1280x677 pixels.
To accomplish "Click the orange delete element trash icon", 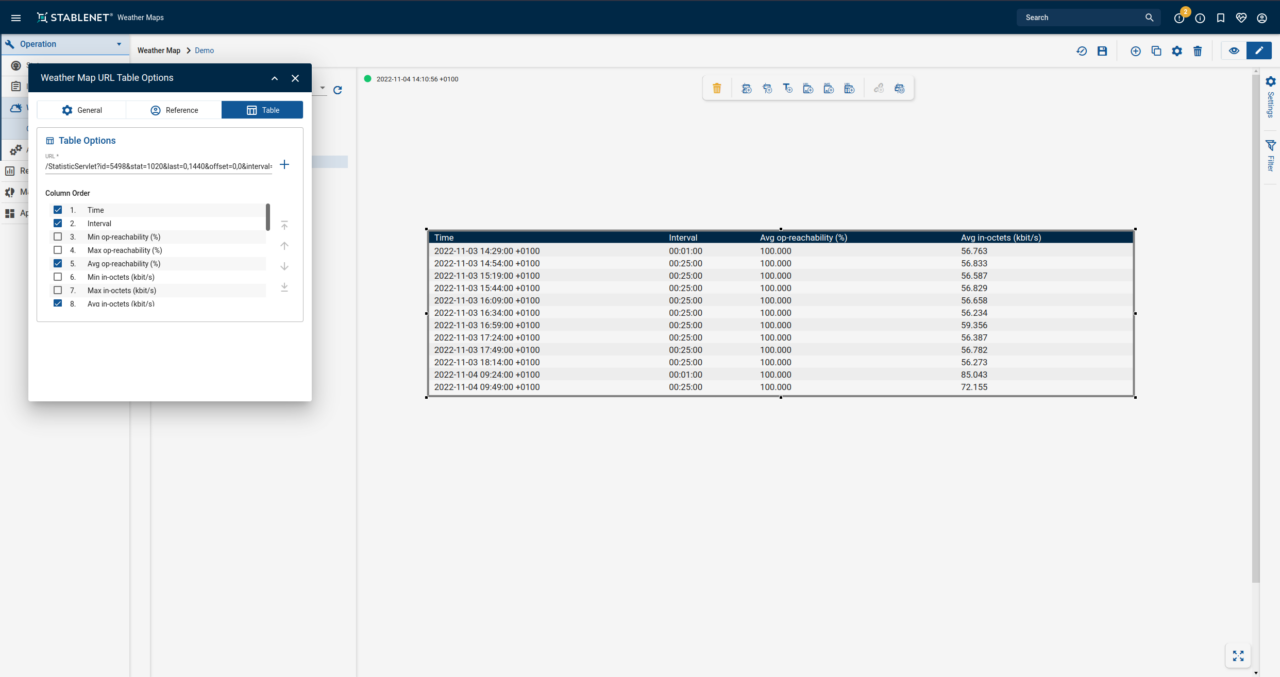I will point(717,89).
